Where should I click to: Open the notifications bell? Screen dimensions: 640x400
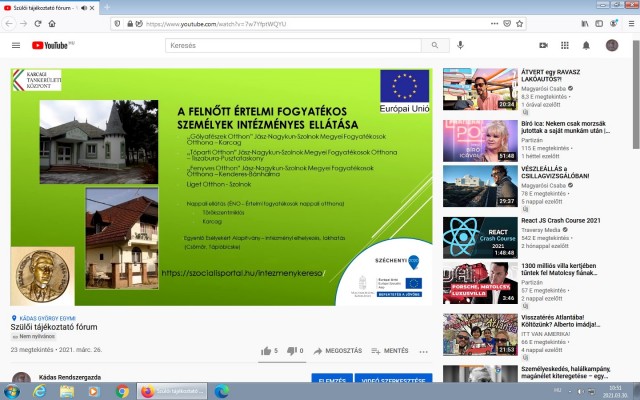coord(586,45)
